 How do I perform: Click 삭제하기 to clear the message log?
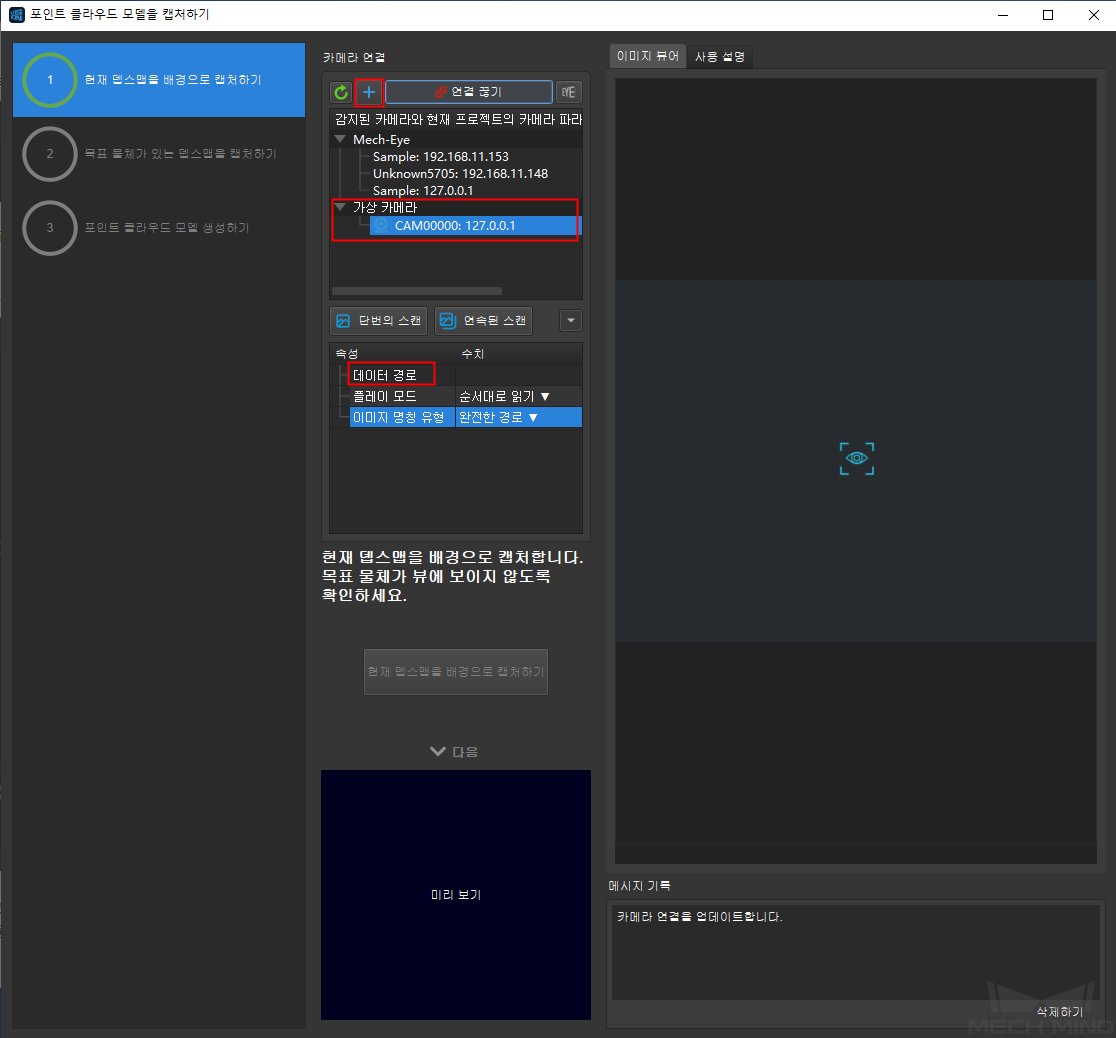click(1059, 1012)
